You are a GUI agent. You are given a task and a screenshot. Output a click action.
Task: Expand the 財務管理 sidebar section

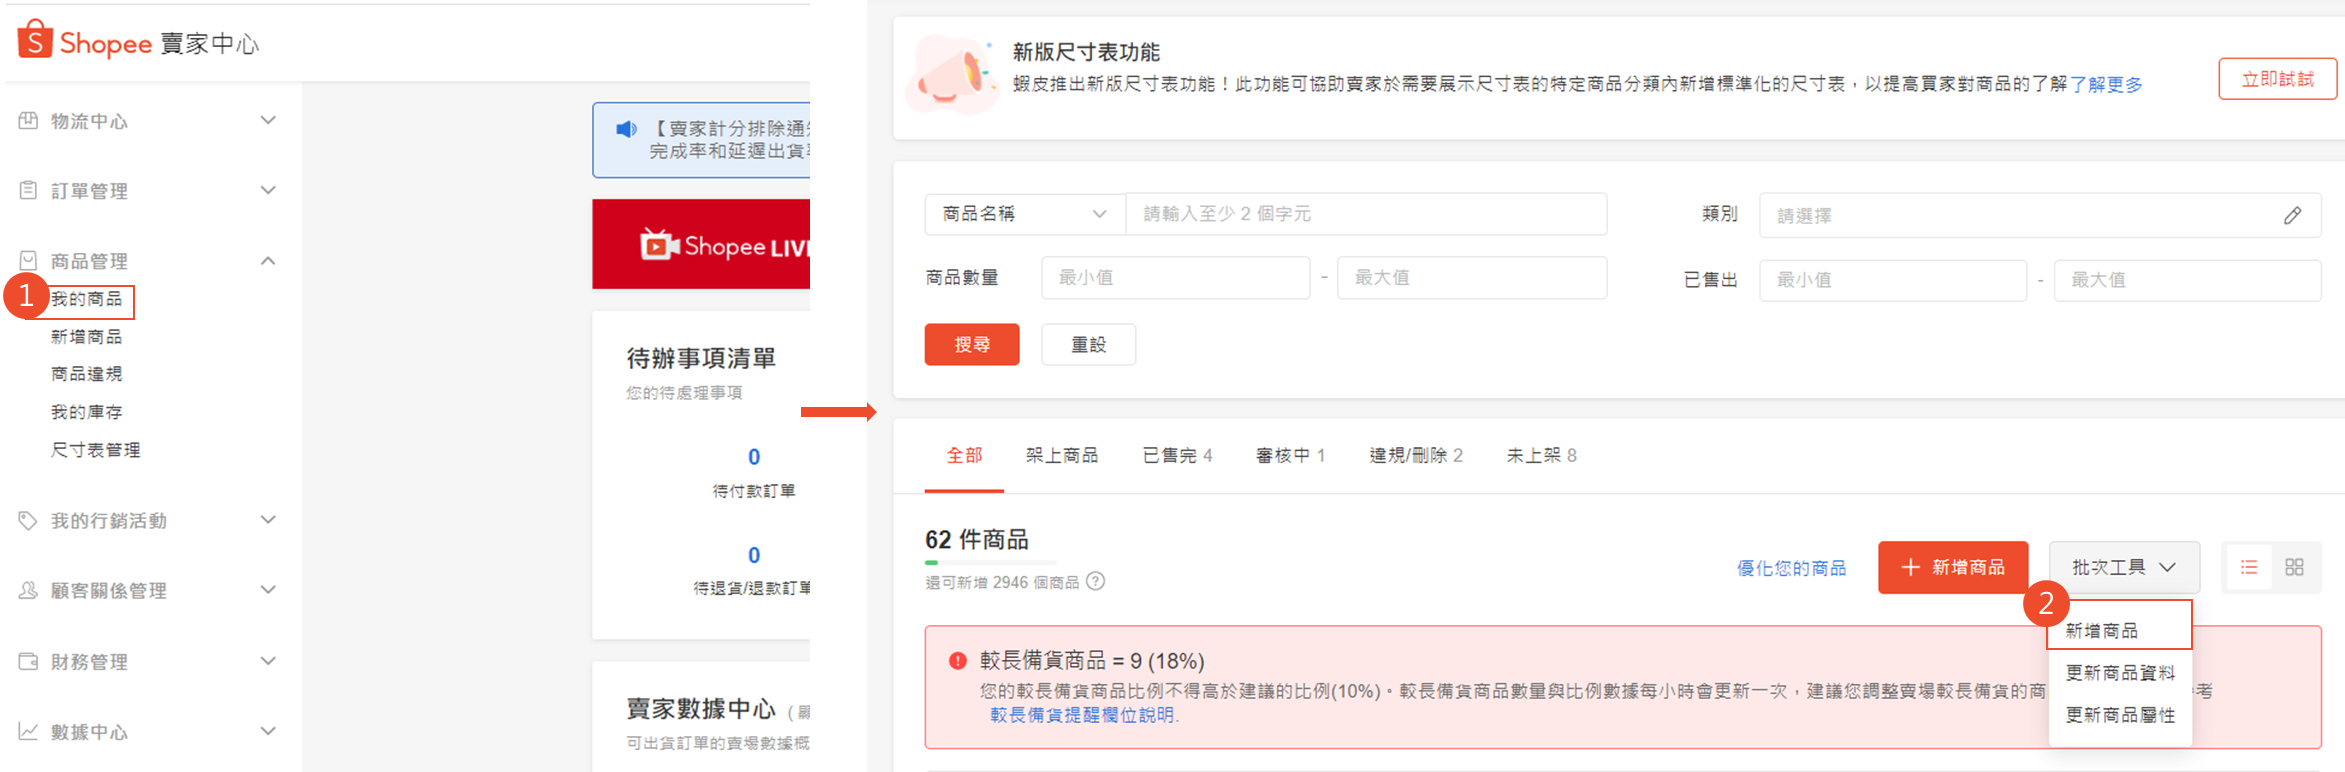click(268, 662)
